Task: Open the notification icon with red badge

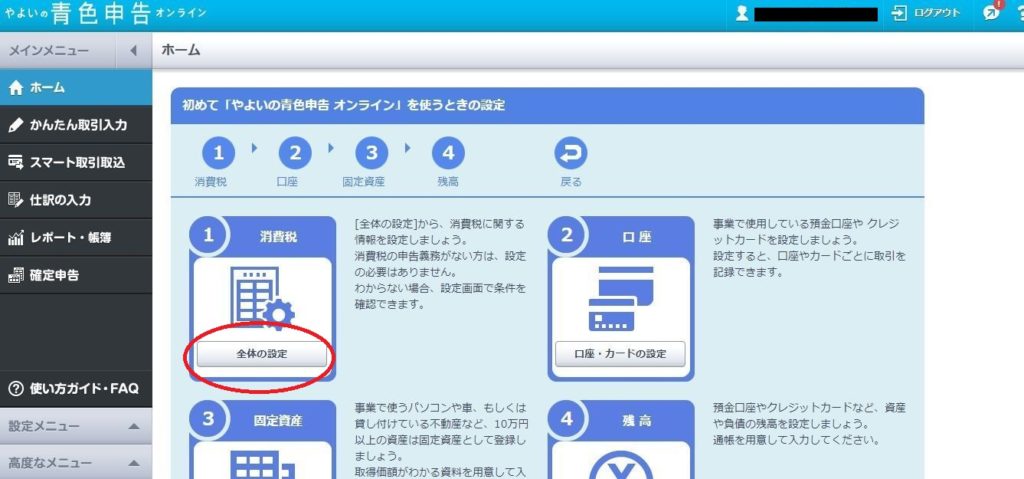Action: coord(991,13)
